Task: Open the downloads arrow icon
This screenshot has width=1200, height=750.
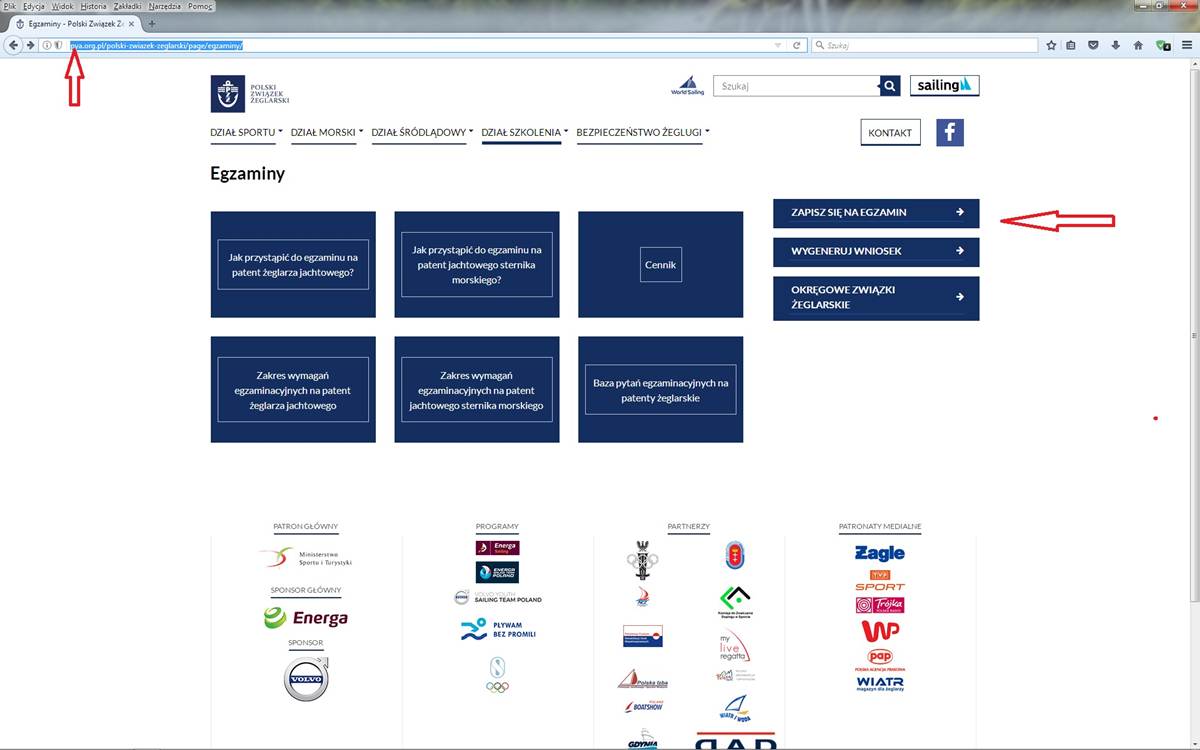Action: pyautogui.click(x=1116, y=45)
